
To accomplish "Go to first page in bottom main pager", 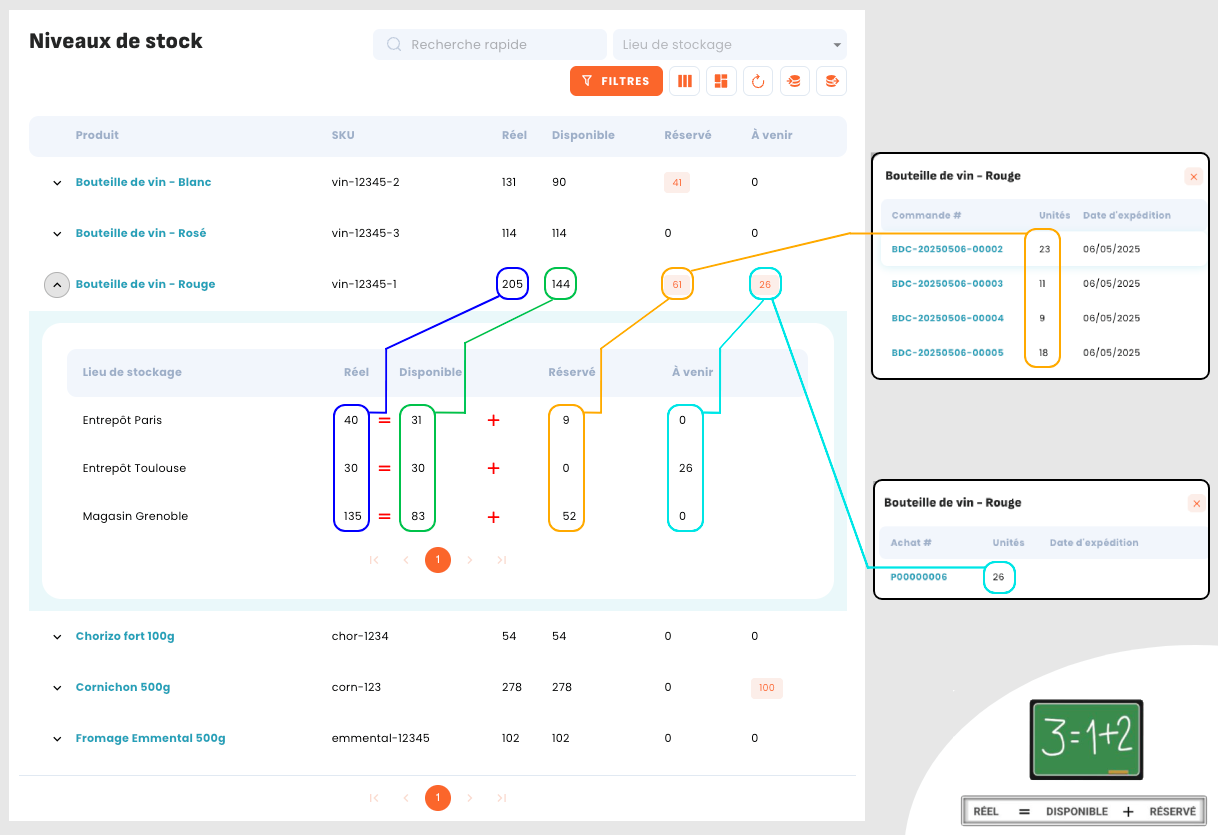I will 374,798.
